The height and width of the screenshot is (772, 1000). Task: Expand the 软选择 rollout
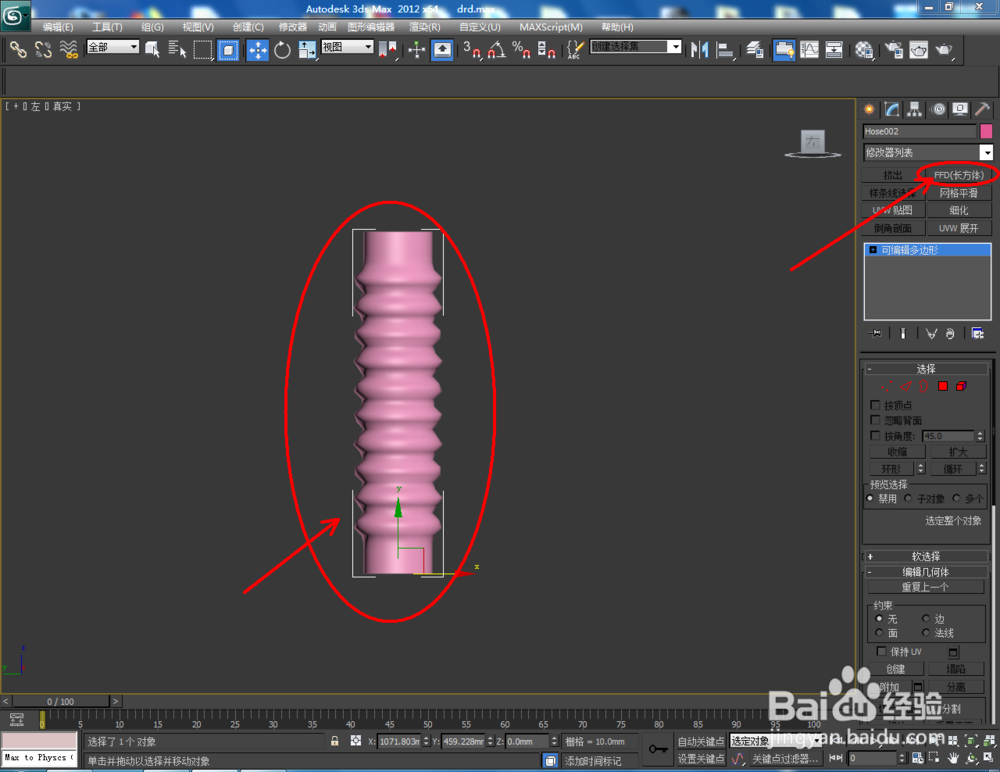925,556
